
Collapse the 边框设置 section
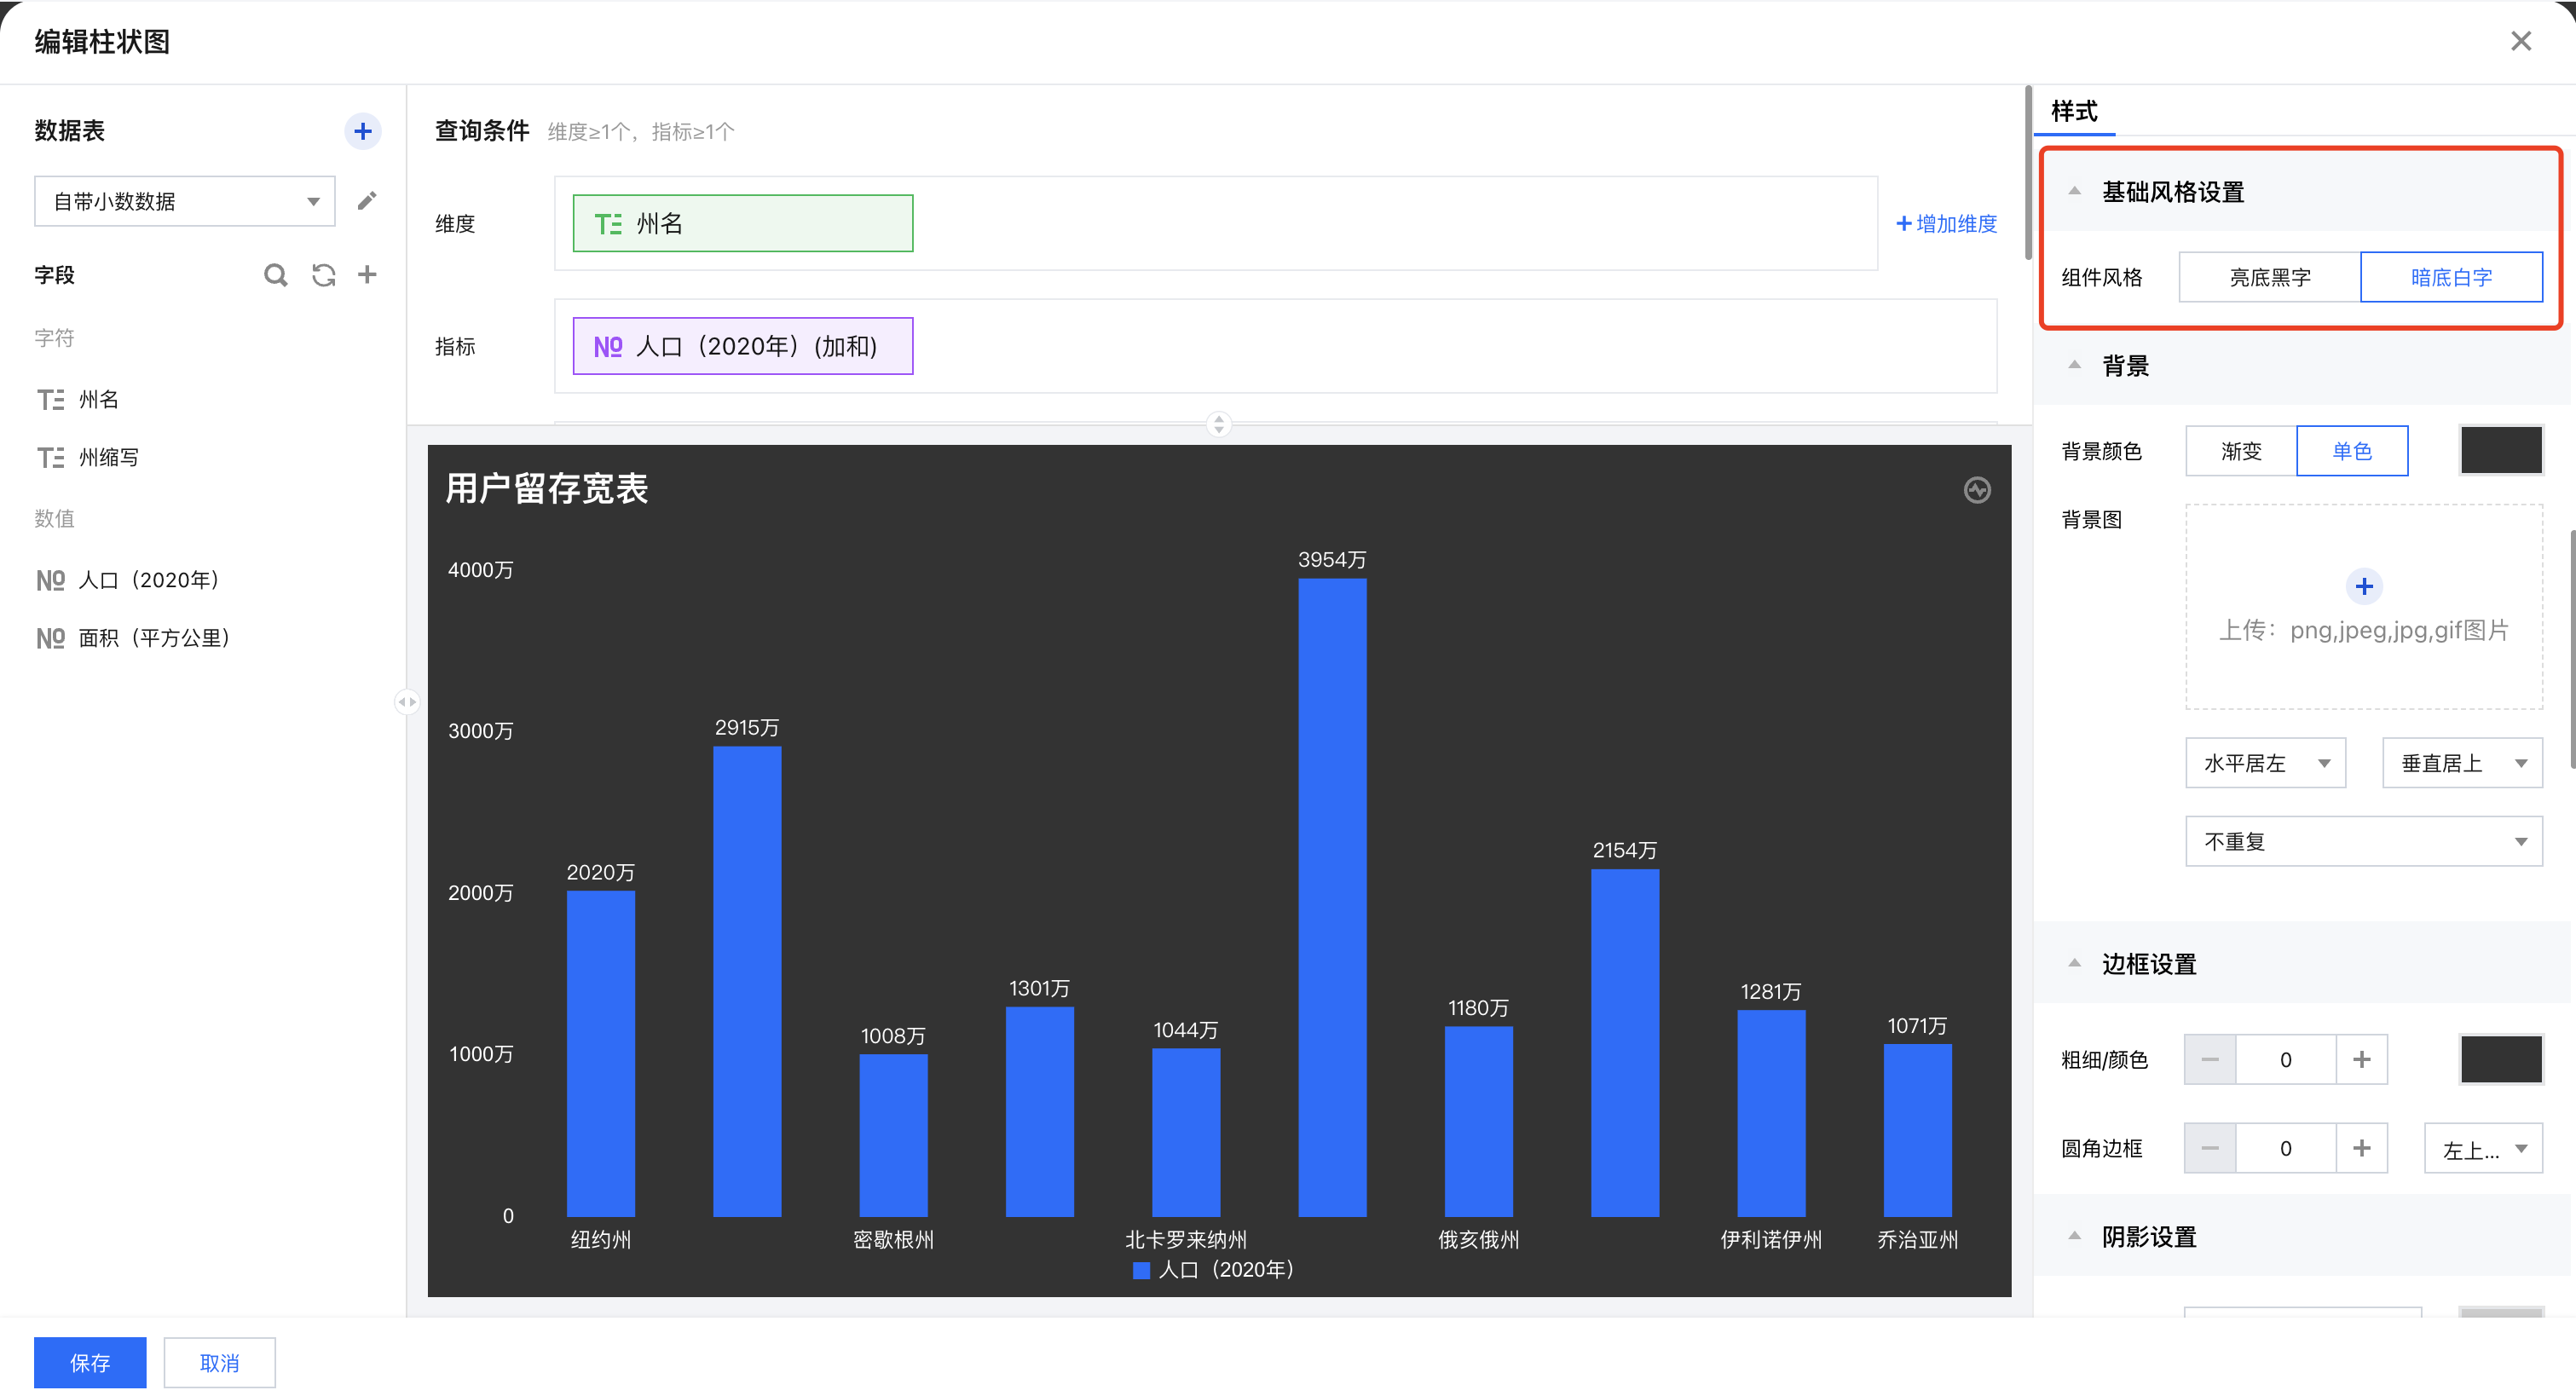point(2074,964)
